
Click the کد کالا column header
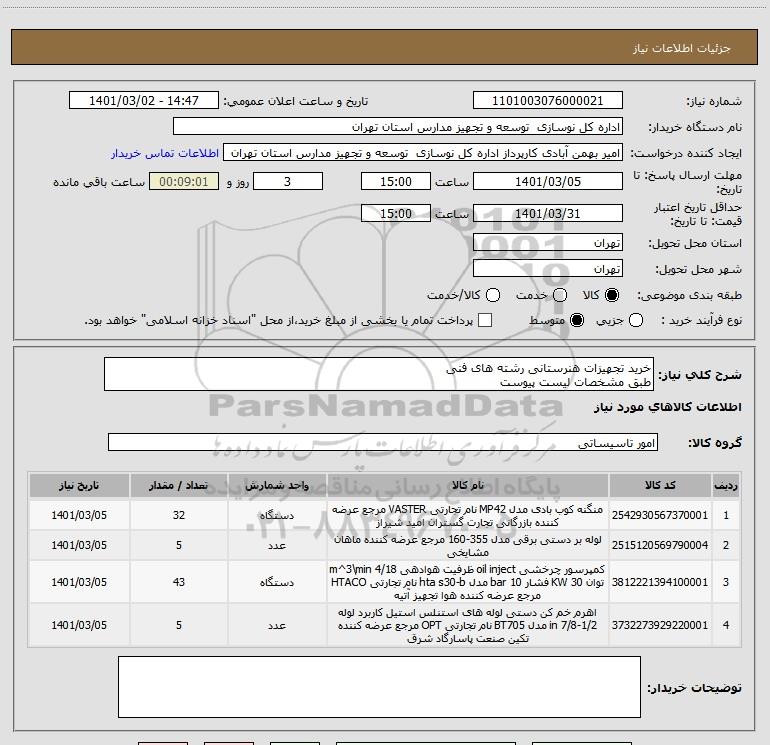(660, 485)
